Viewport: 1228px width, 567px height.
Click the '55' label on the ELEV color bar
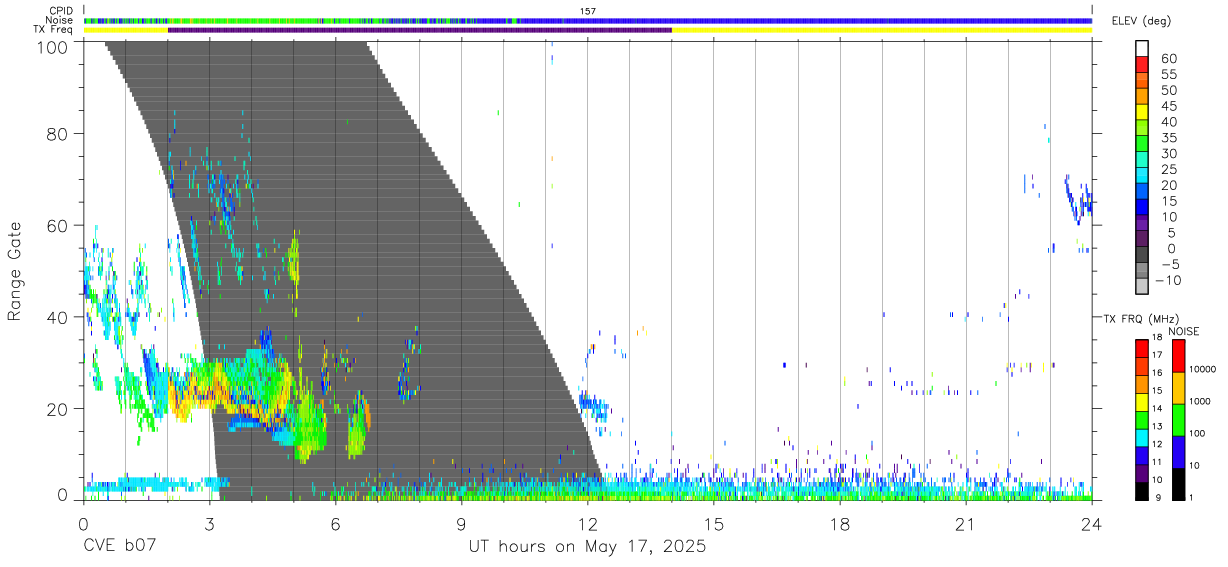click(1168, 75)
